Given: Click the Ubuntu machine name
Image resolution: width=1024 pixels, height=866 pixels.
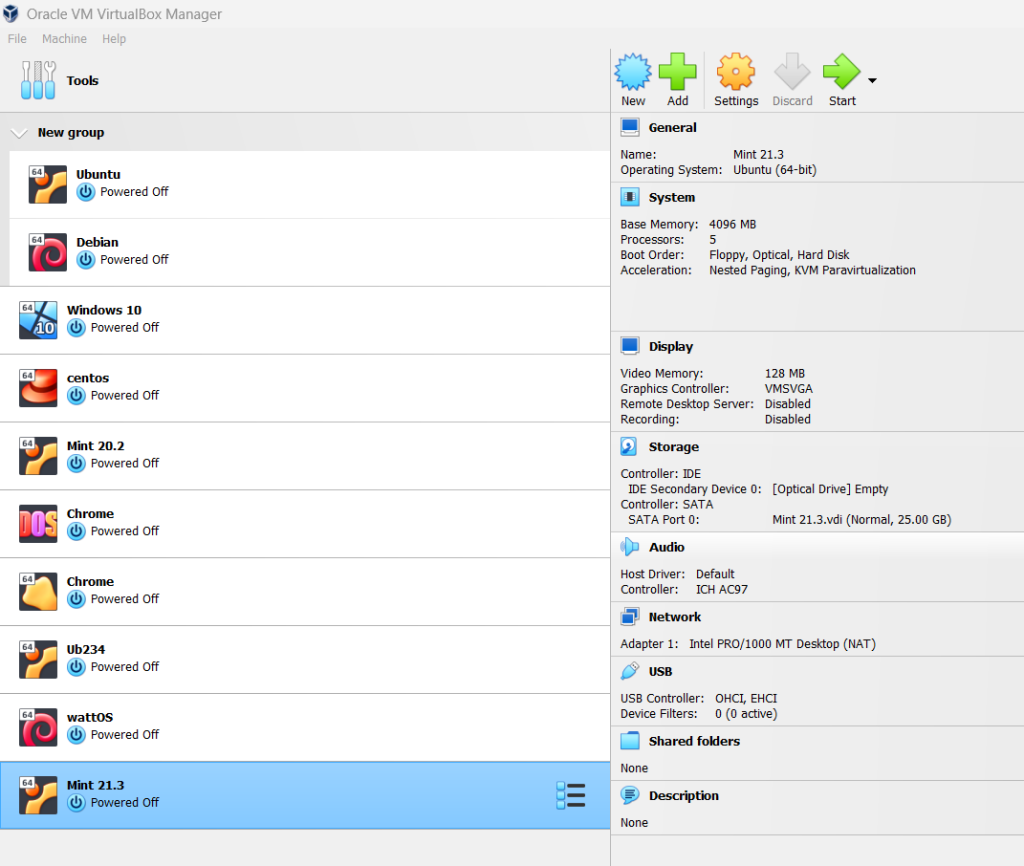Looking at the screenshot, I should tap(98, 174).
